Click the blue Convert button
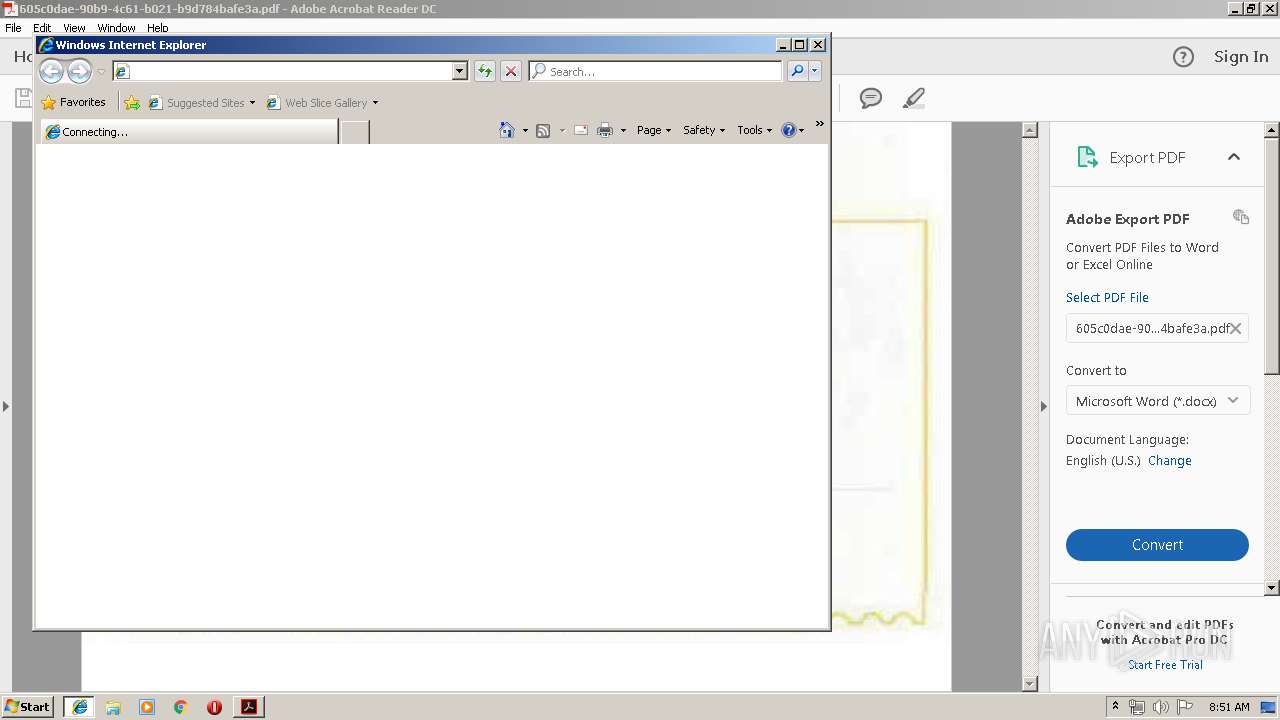The image size is (1280, 720). point(1157,545)
